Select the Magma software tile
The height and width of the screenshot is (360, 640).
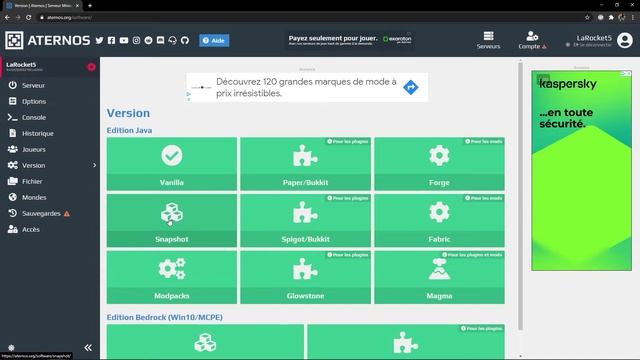[439, 277]
